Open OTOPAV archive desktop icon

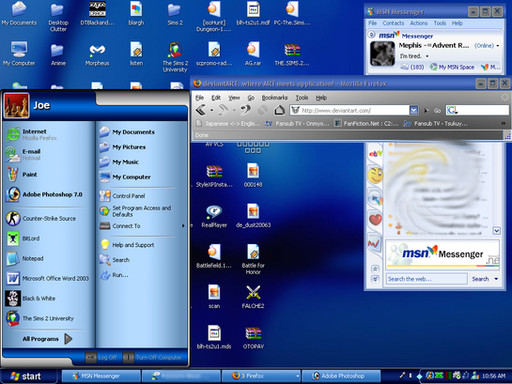(x=253, y=338)
